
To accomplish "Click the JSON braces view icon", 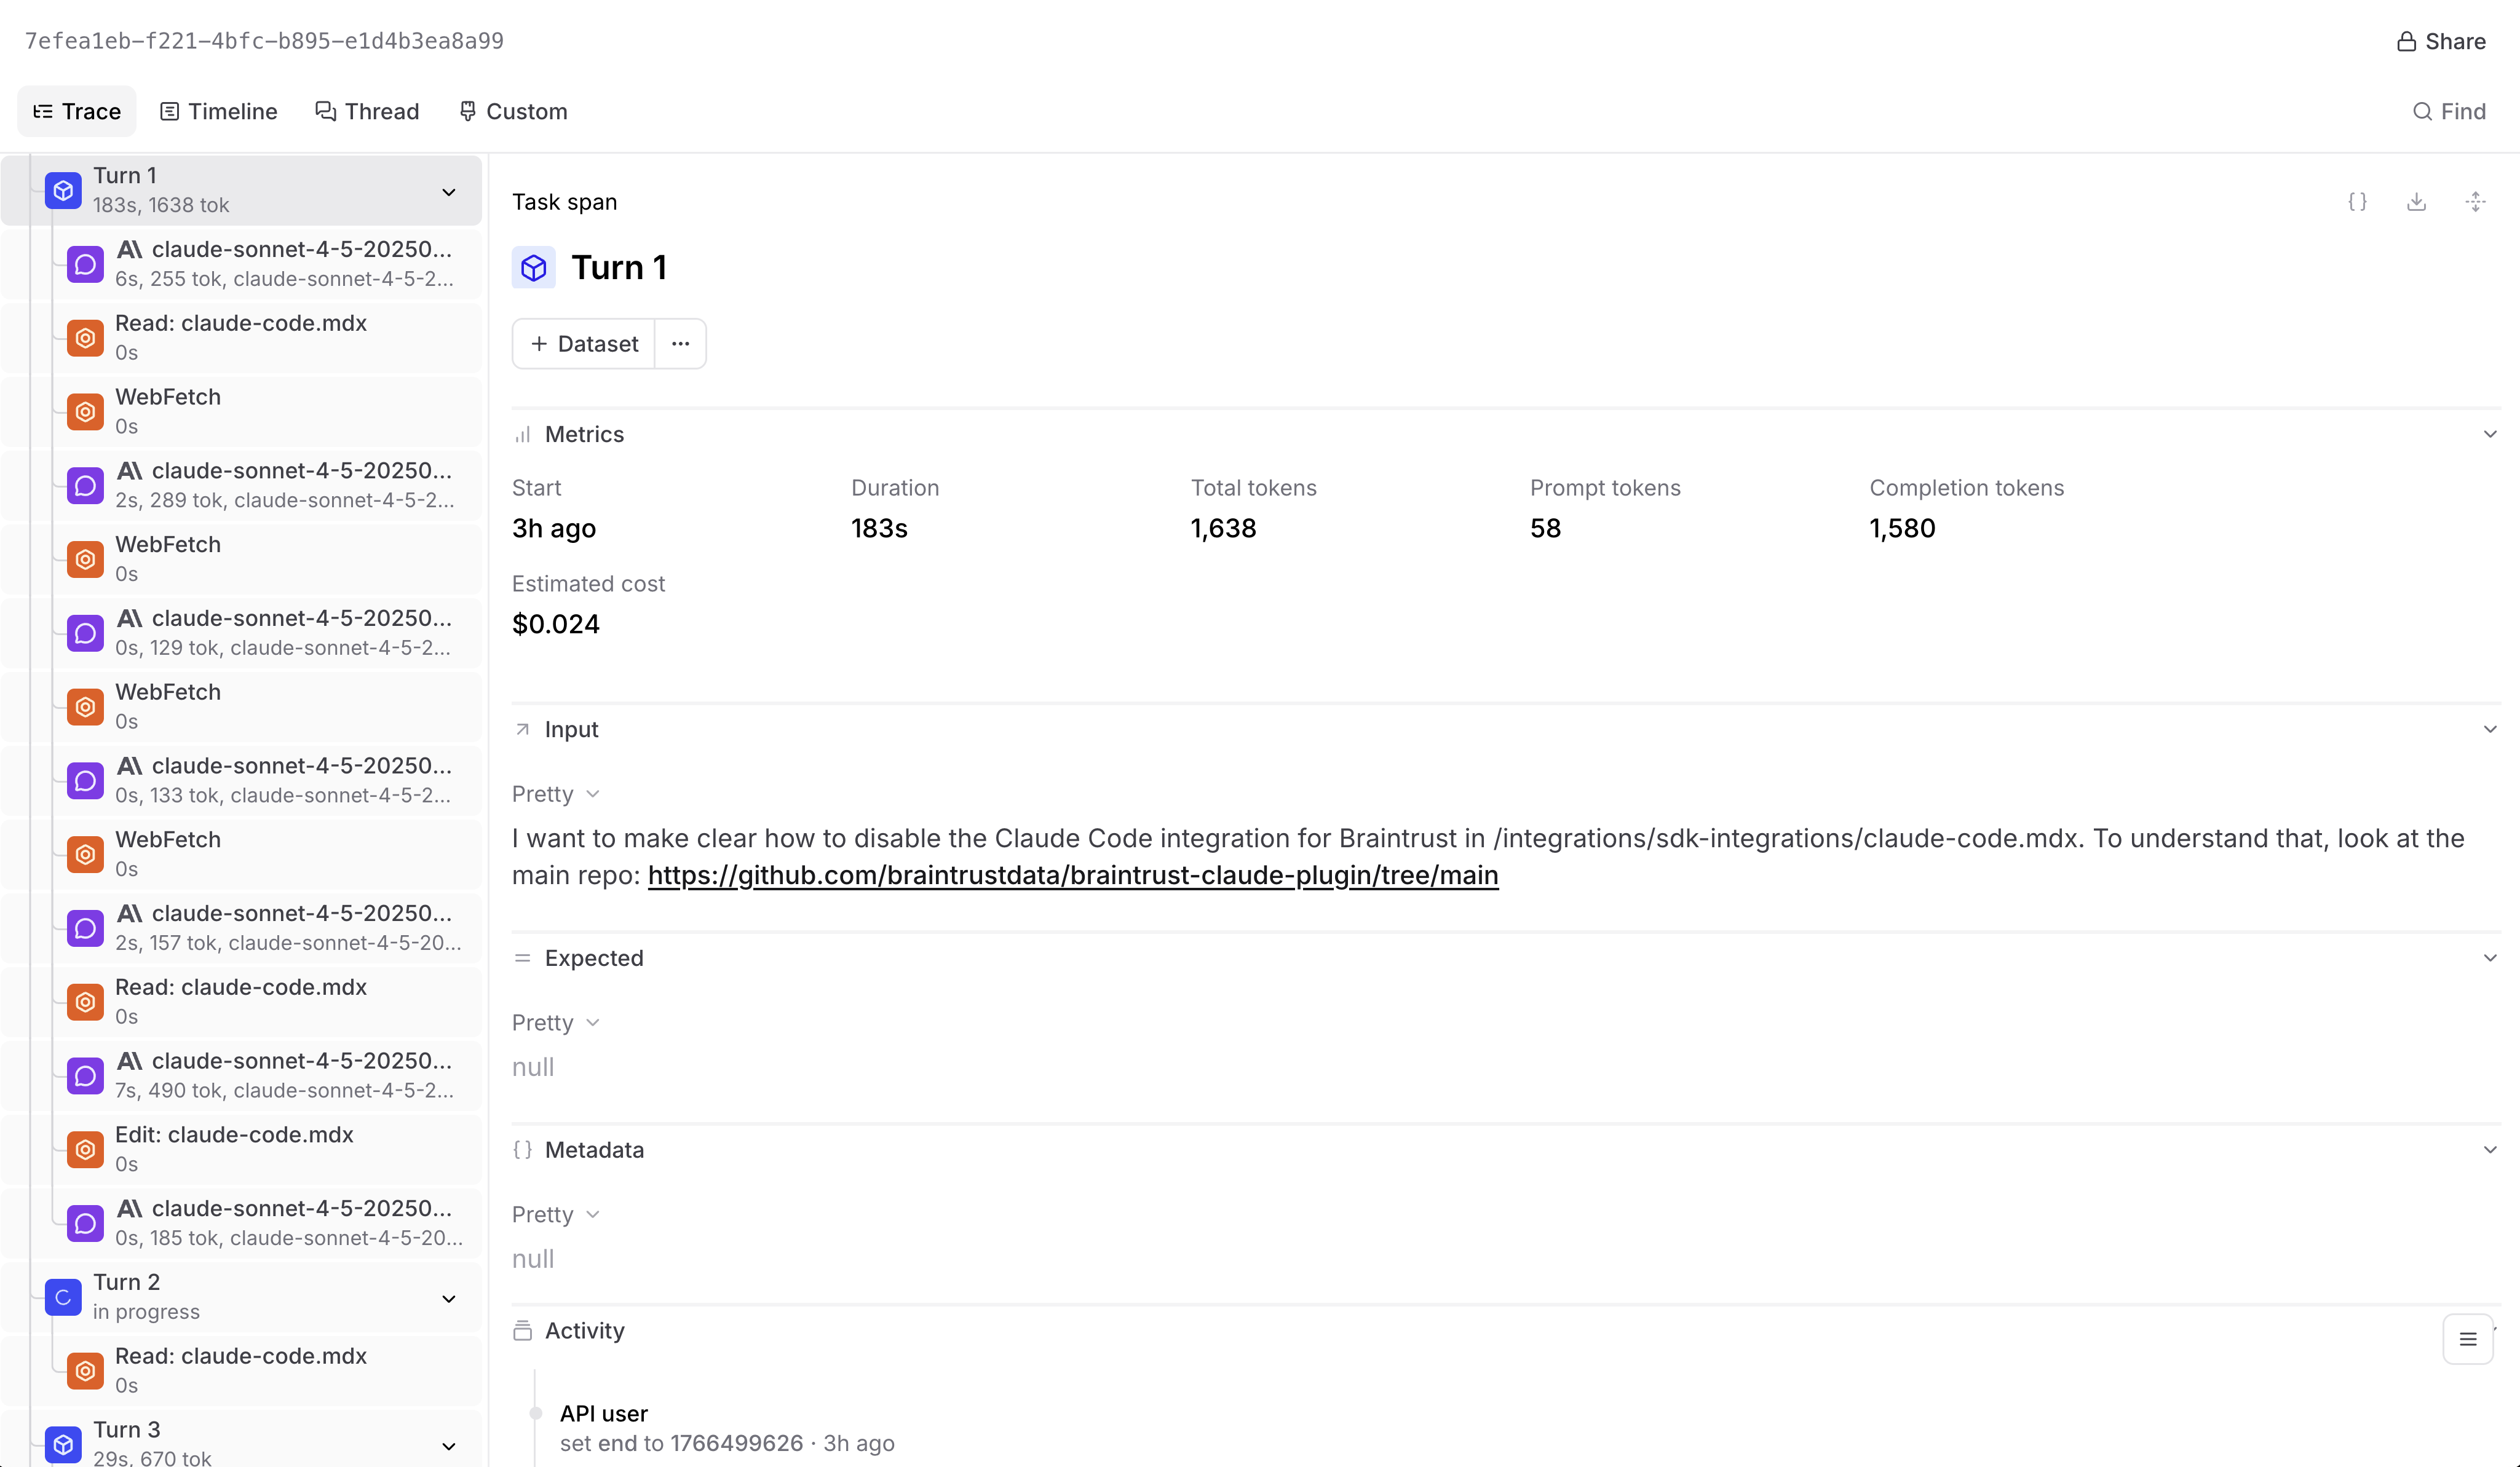I will (2357, 202).
